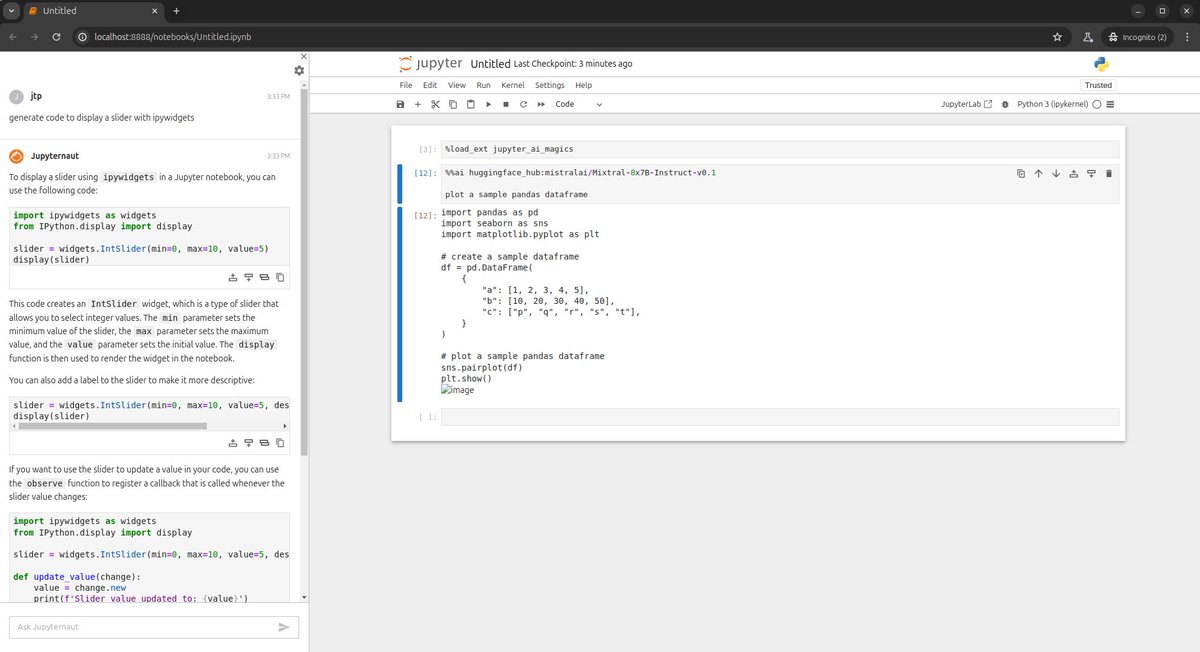This screenshot has width=1200, height=652.
Task: Click the Last Checkpoint: 3 minutes ago text
Action: click(x=573, y=64)
